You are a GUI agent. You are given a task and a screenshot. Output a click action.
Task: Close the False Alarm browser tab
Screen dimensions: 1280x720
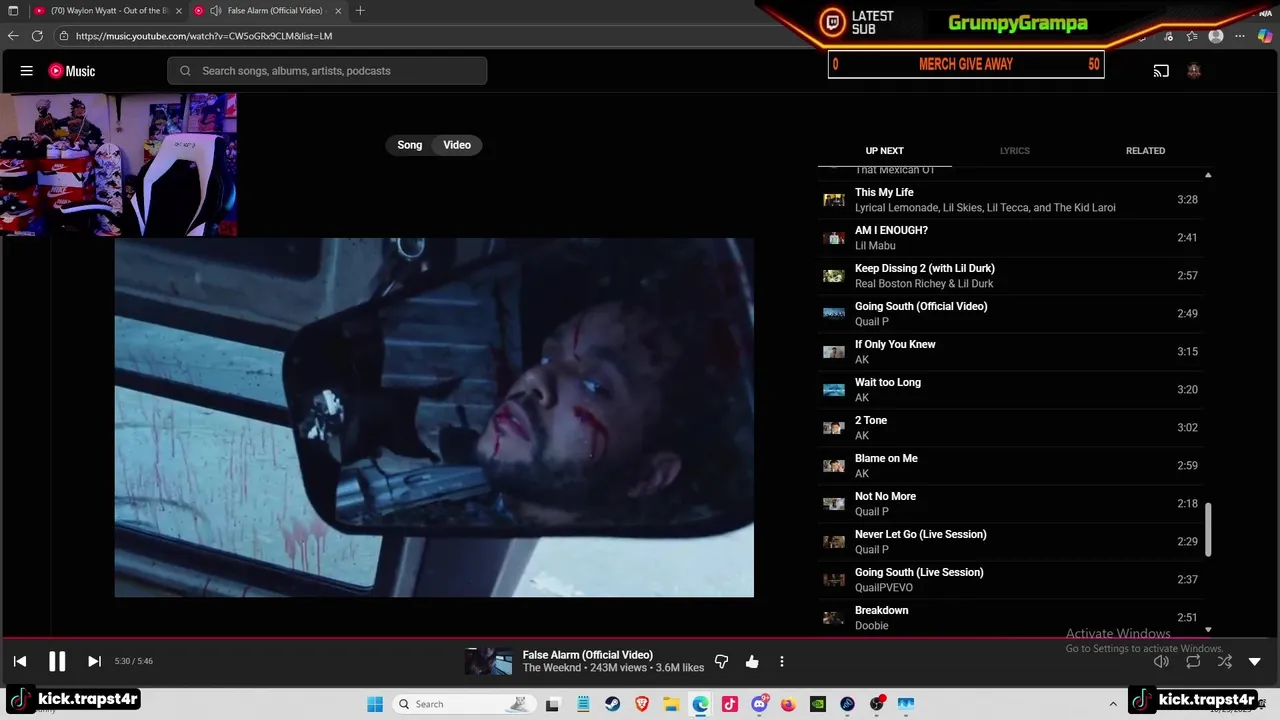point(338,11)
